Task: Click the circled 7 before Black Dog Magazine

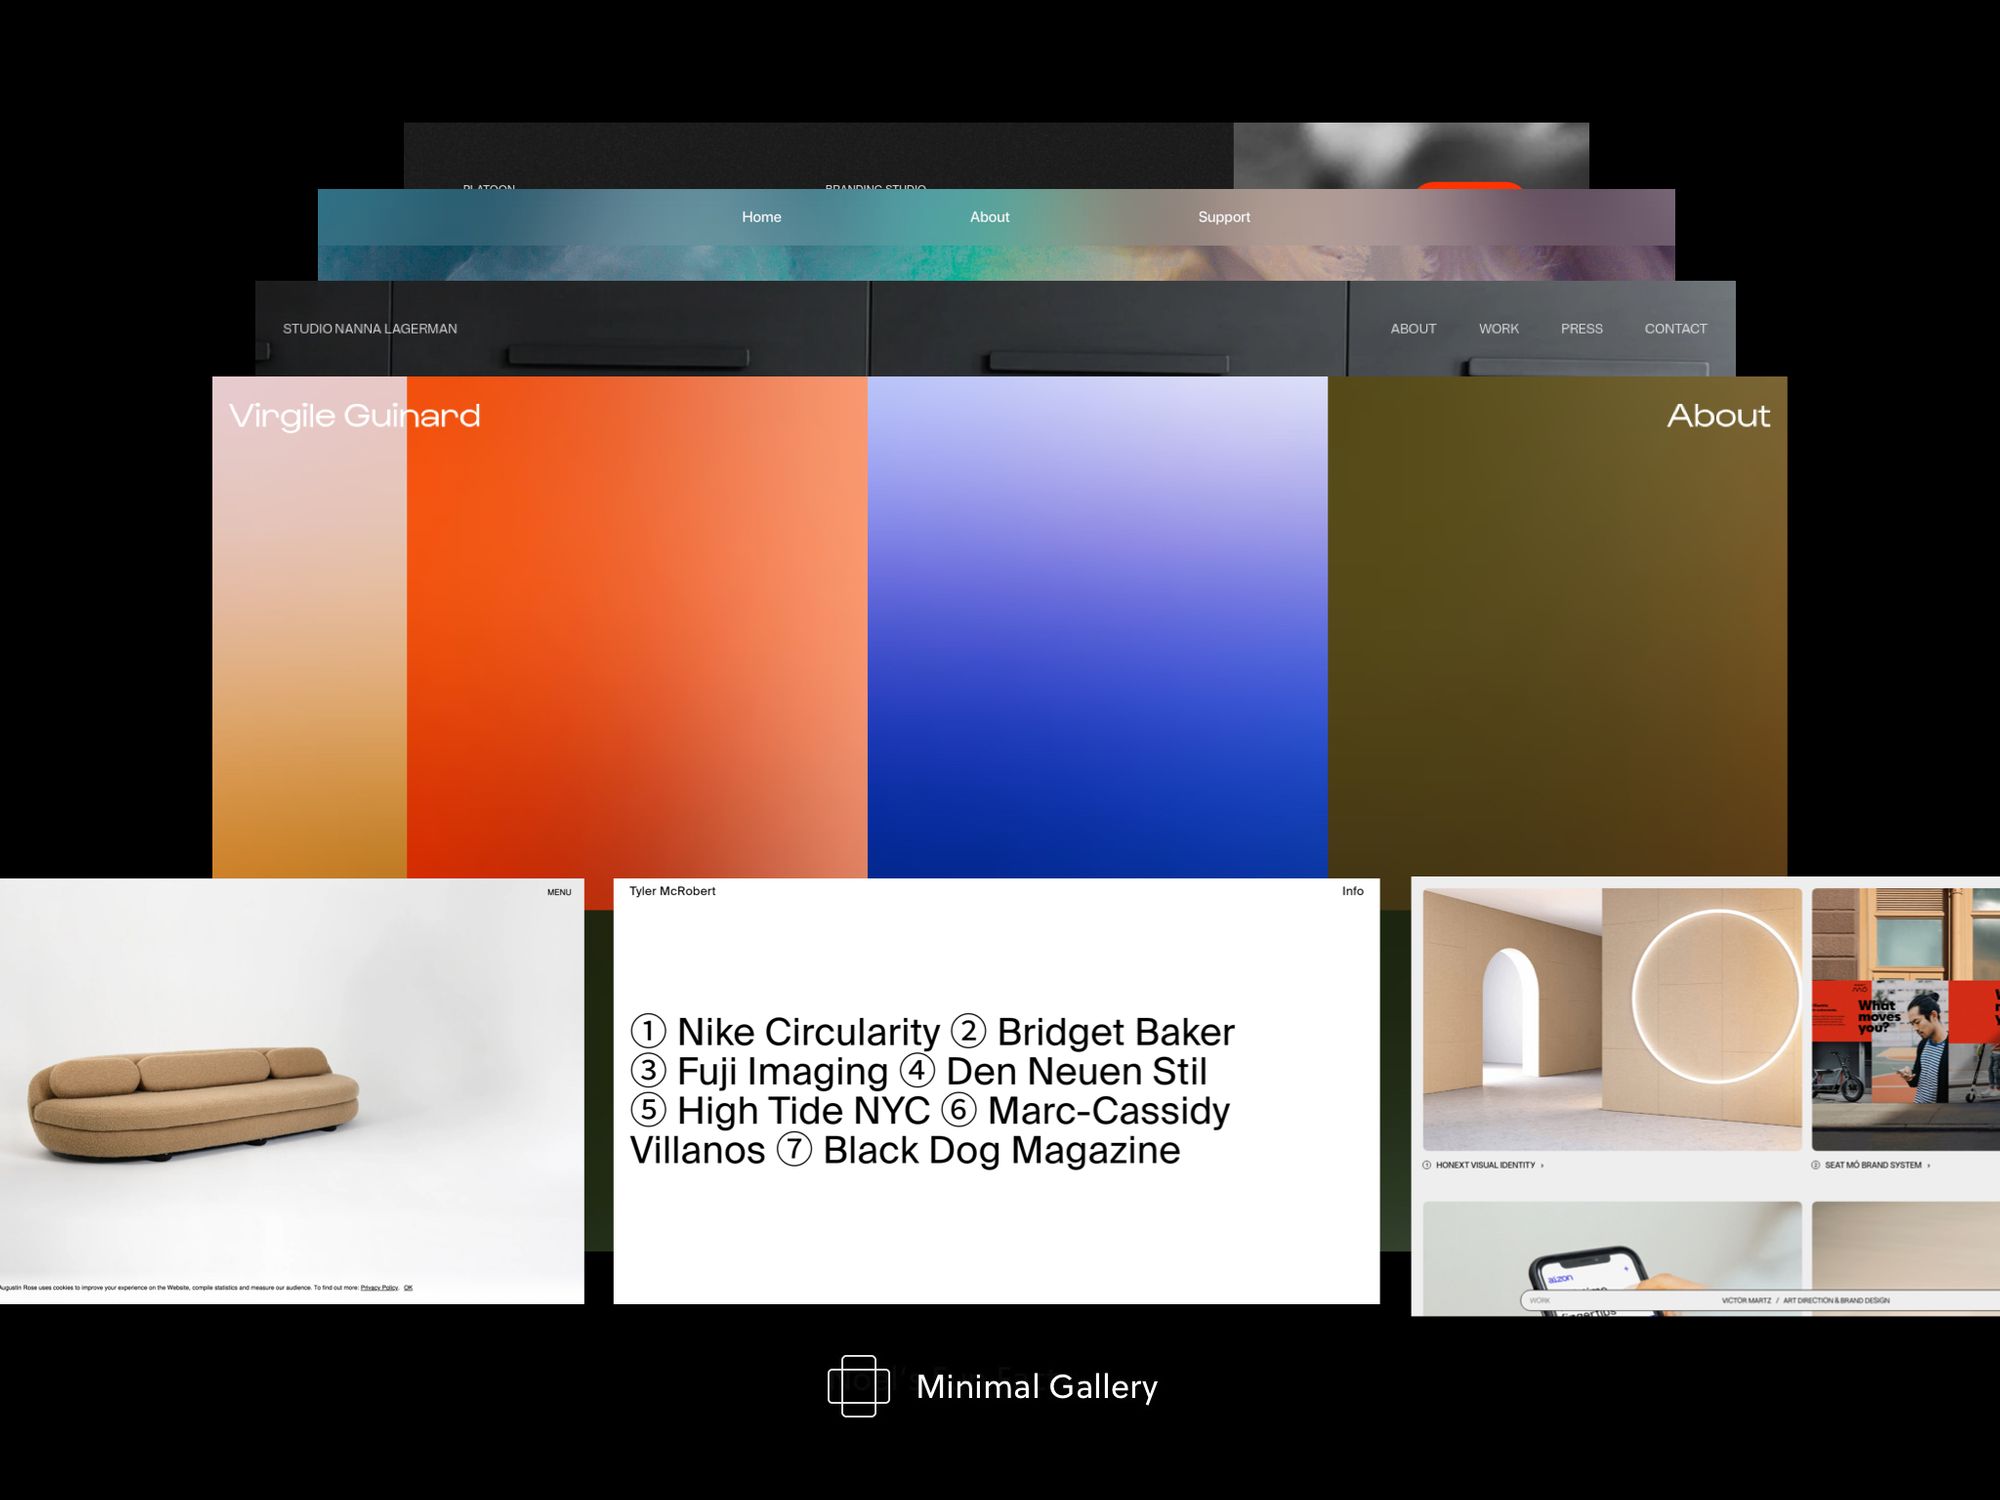Action: pos(794,1149)
